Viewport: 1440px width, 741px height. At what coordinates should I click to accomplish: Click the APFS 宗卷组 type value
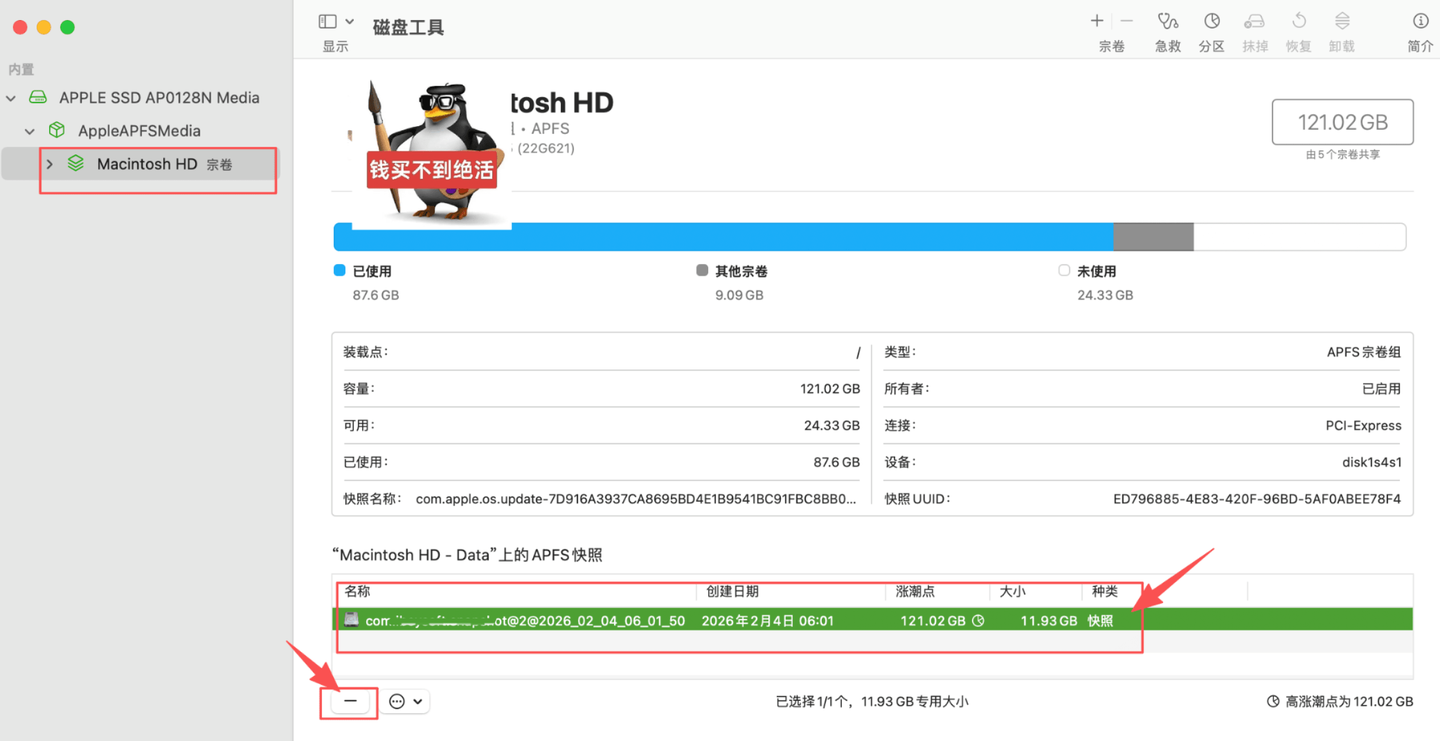pyautogui.click(x=1364, y=352)
